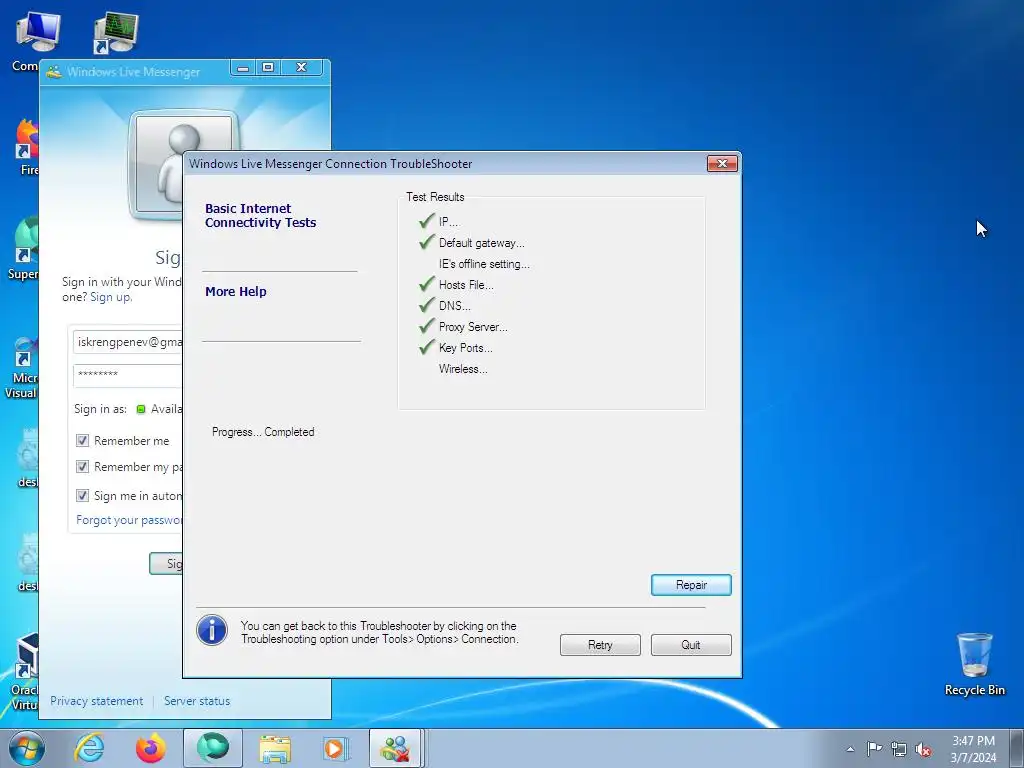Screen dimensions: 1024x768
Task: Open More Help in the troubleshooter
Action: (236, 292)
